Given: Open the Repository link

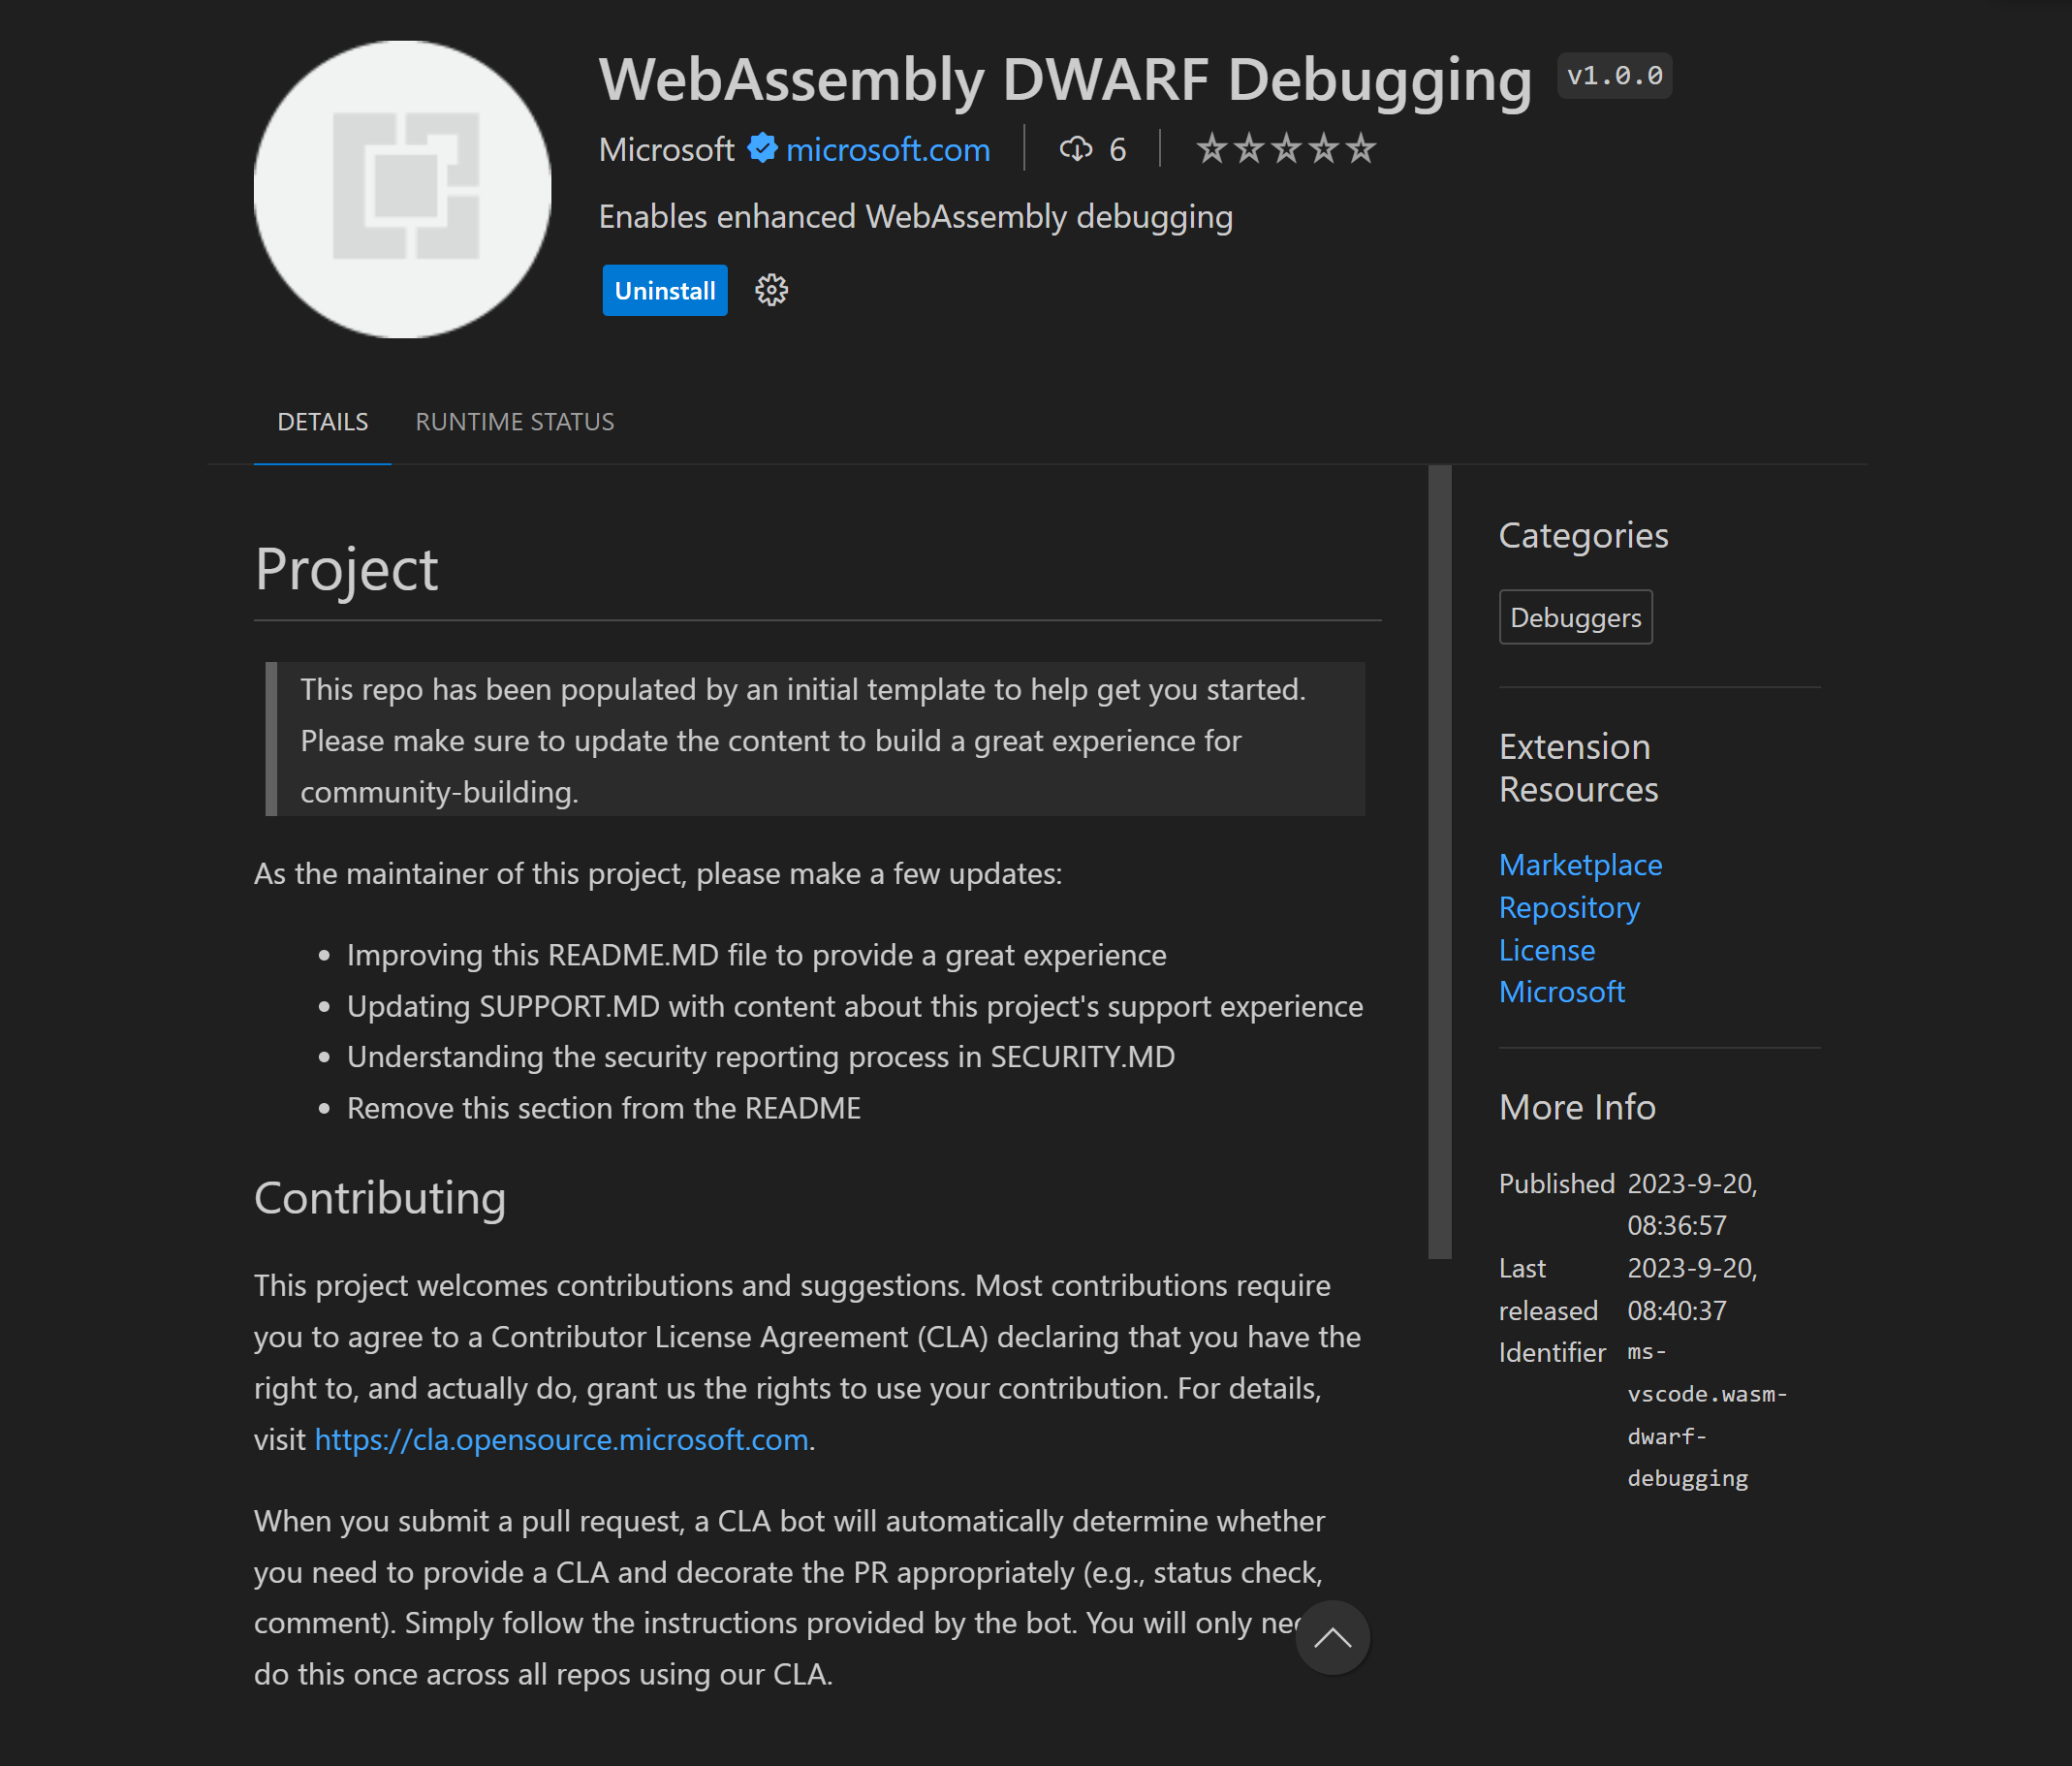Looking at the screenshot, I should tap(1568, 907).
